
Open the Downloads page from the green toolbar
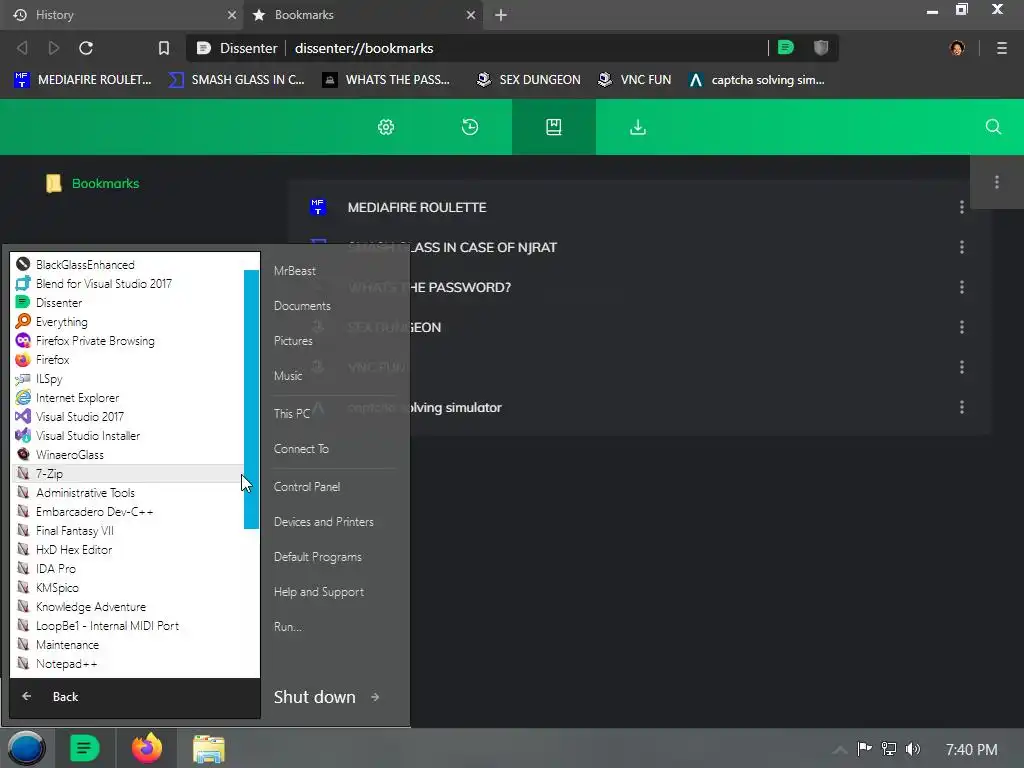point(638,127)
